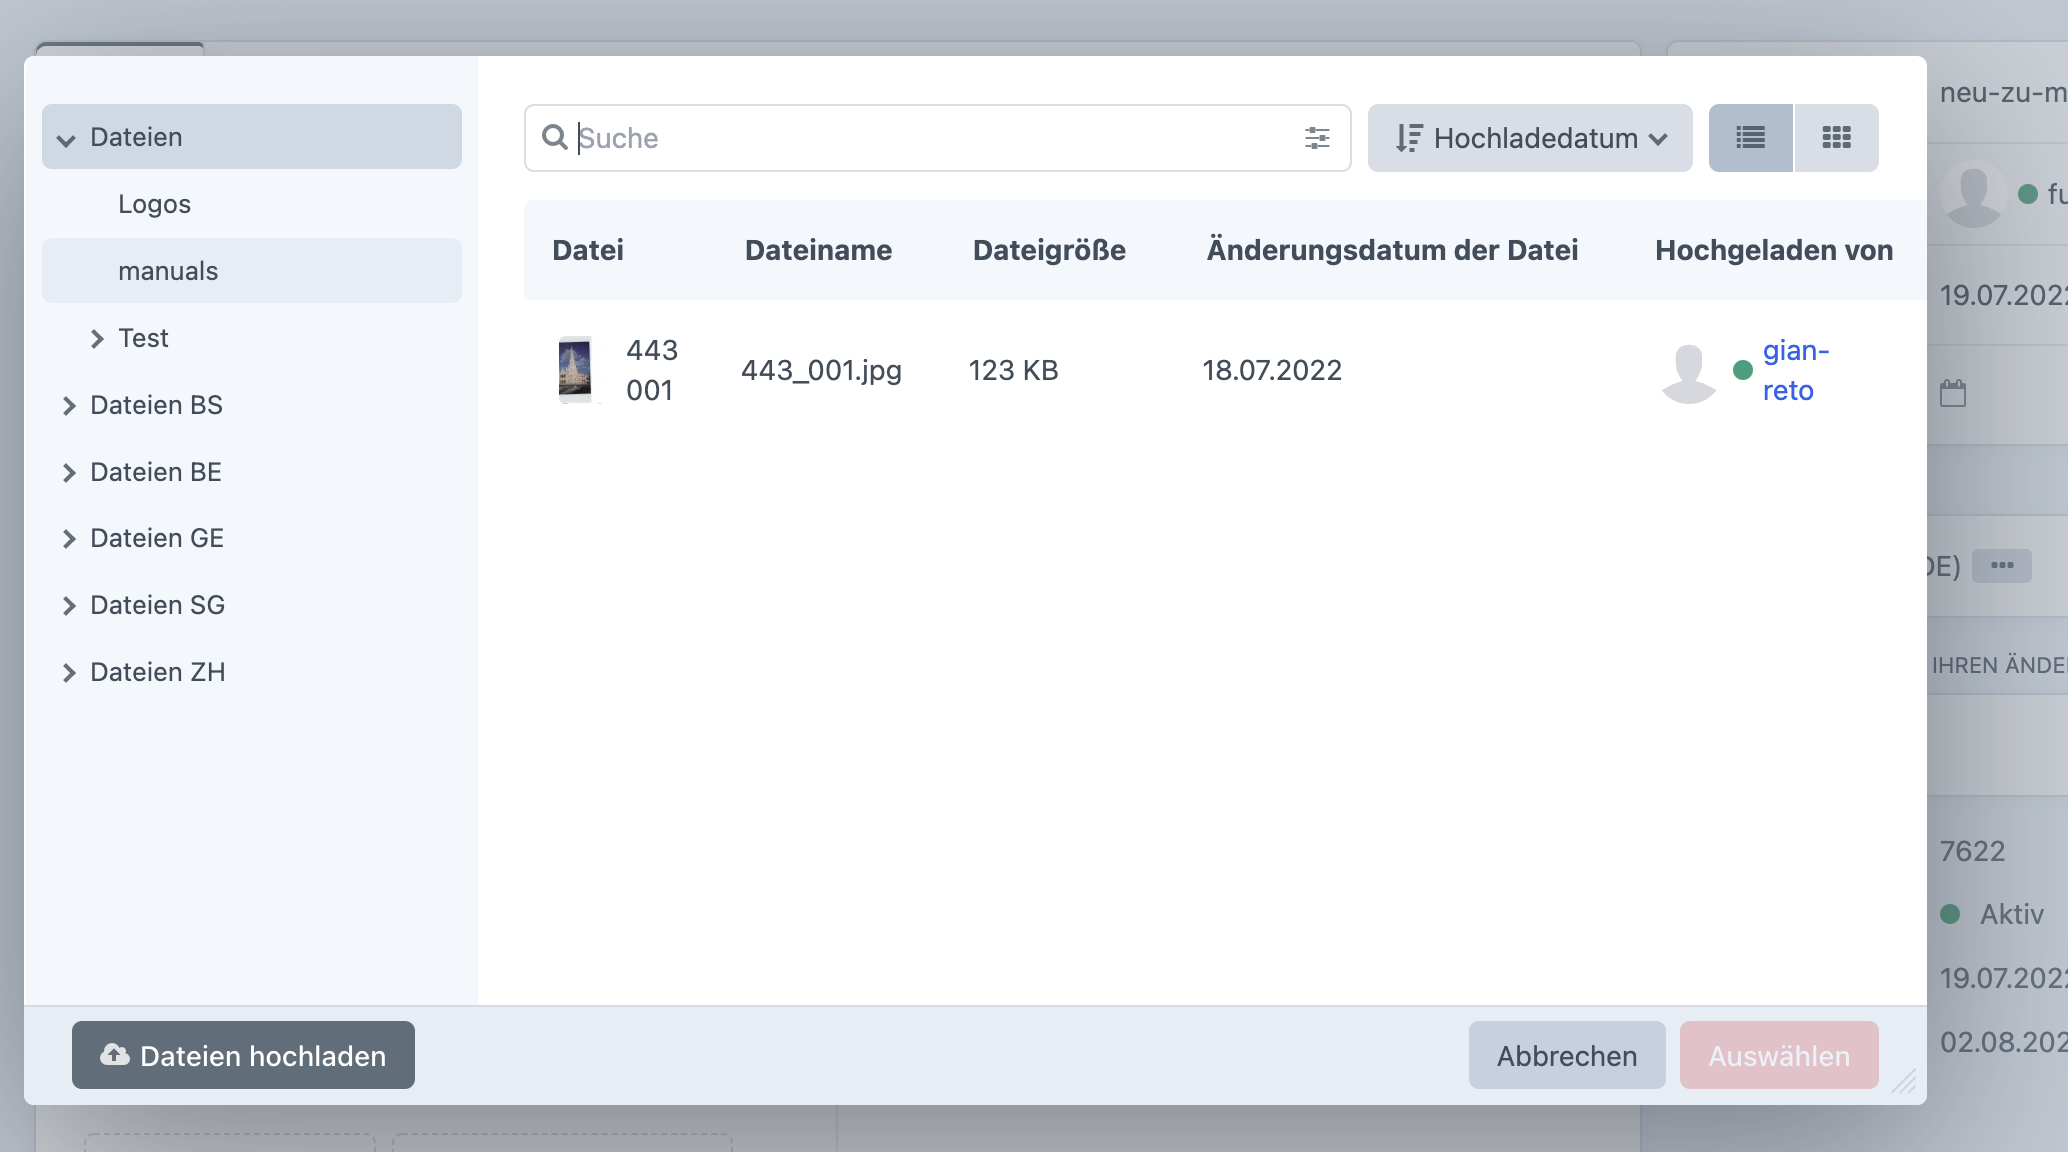The height and width of the screenshot is (1152, 2068).
Task: Expand the Dateien BS folder
Action: [69, 405]
